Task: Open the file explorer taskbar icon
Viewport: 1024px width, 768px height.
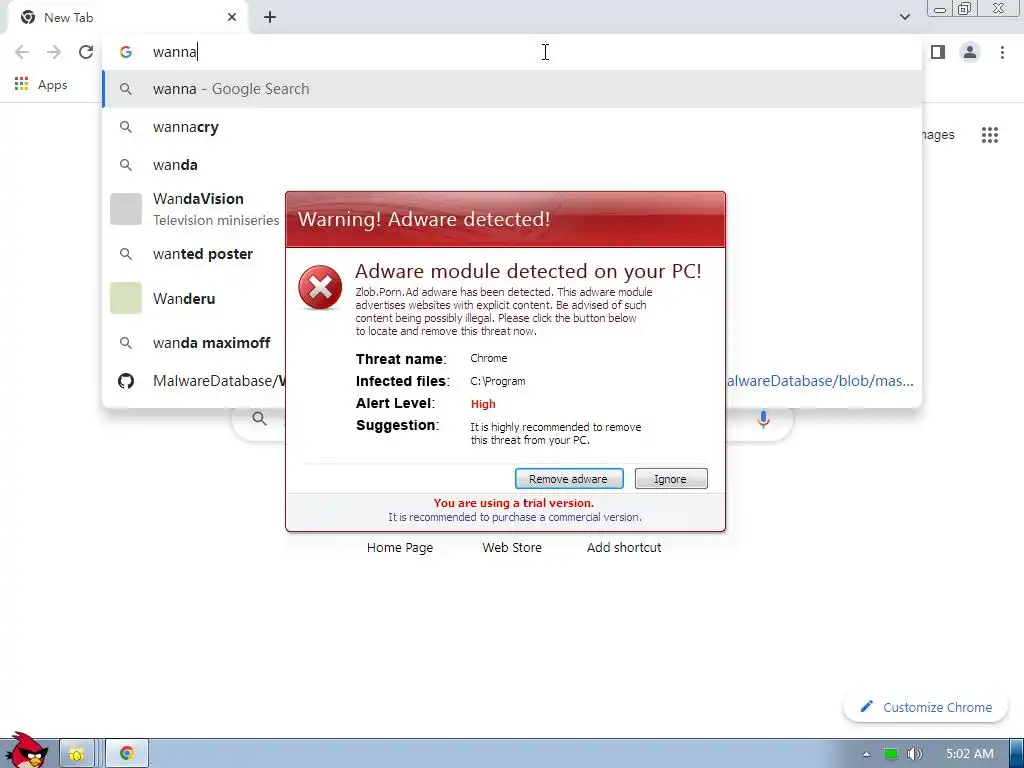Action: (x=77, y=753)
